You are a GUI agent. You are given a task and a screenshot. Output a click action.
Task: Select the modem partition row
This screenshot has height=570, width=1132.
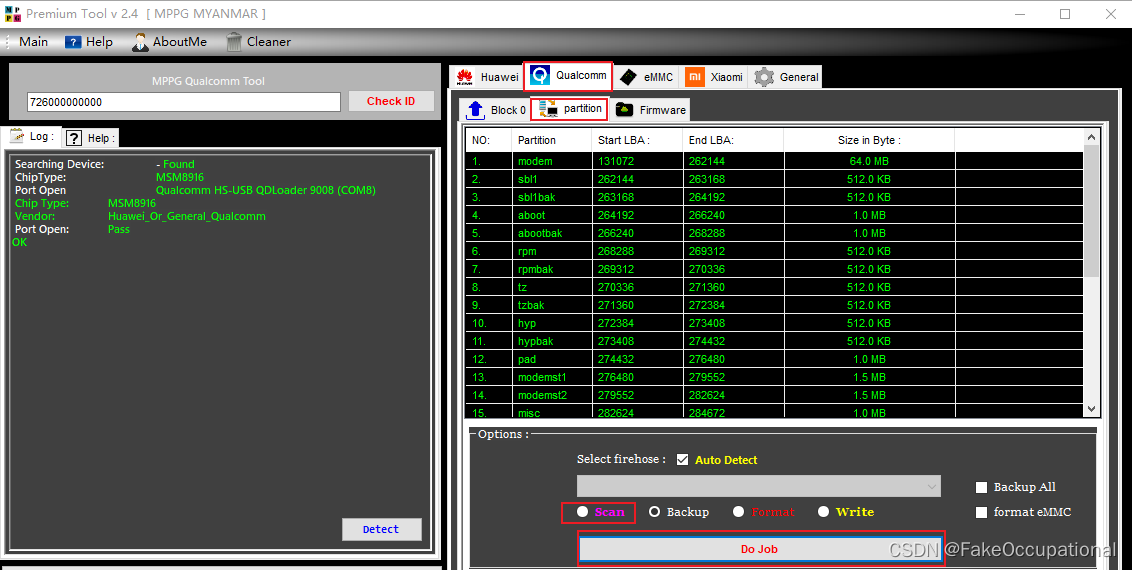click(774, 161)
